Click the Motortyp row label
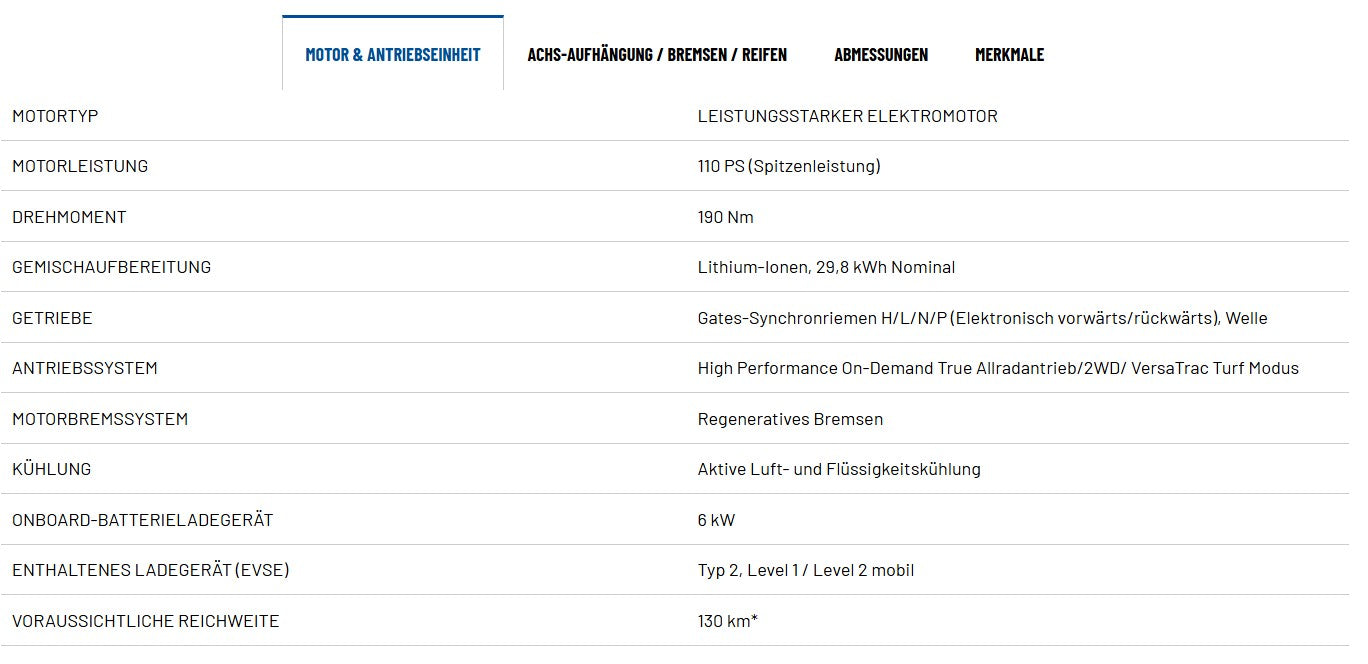This screenshot has height=664, width=1368. tap(55, 116)
